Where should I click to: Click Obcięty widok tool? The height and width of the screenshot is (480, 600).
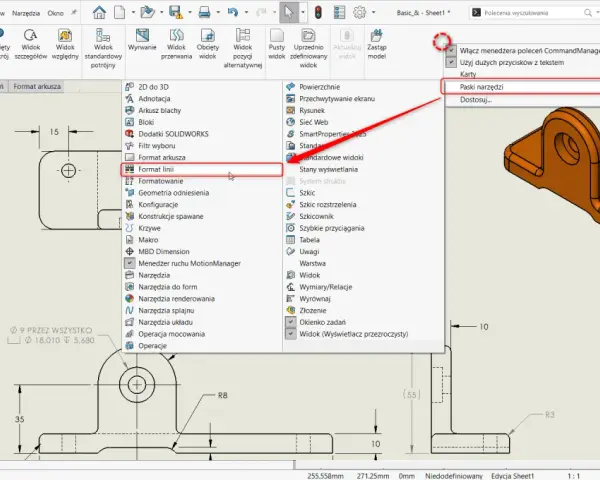(x=208, y=44)
